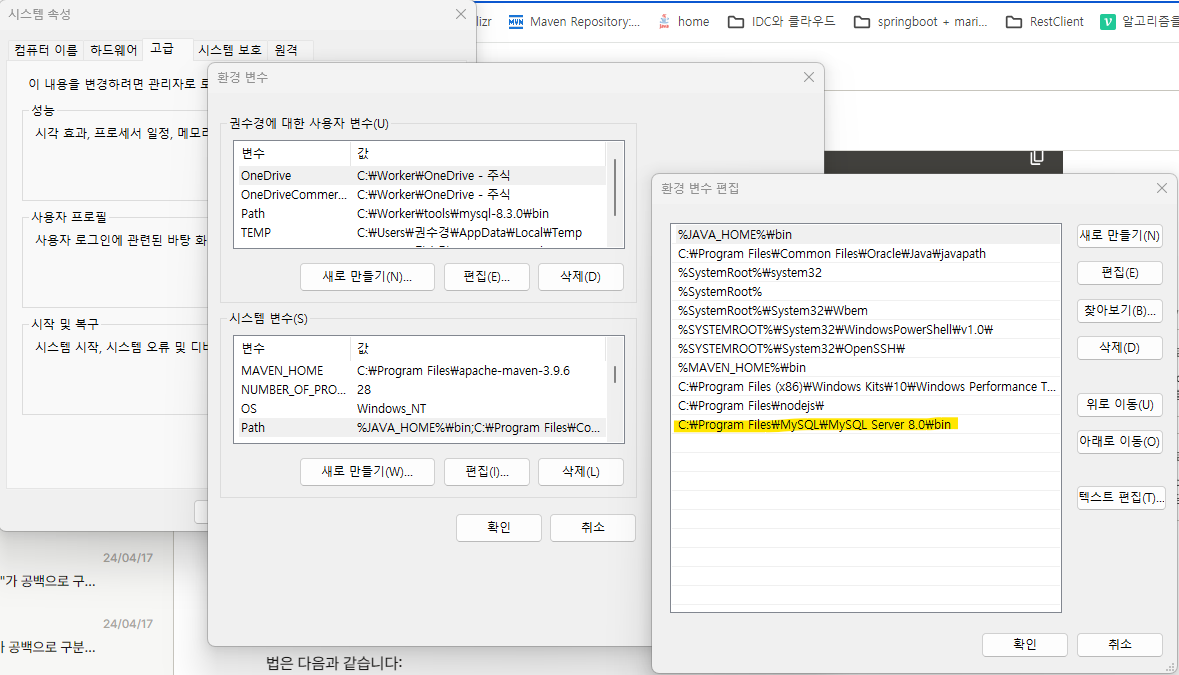Open the Maven Repository bookmark
Viewport: 1179px width, 675px height.
(x=574, y=22)
